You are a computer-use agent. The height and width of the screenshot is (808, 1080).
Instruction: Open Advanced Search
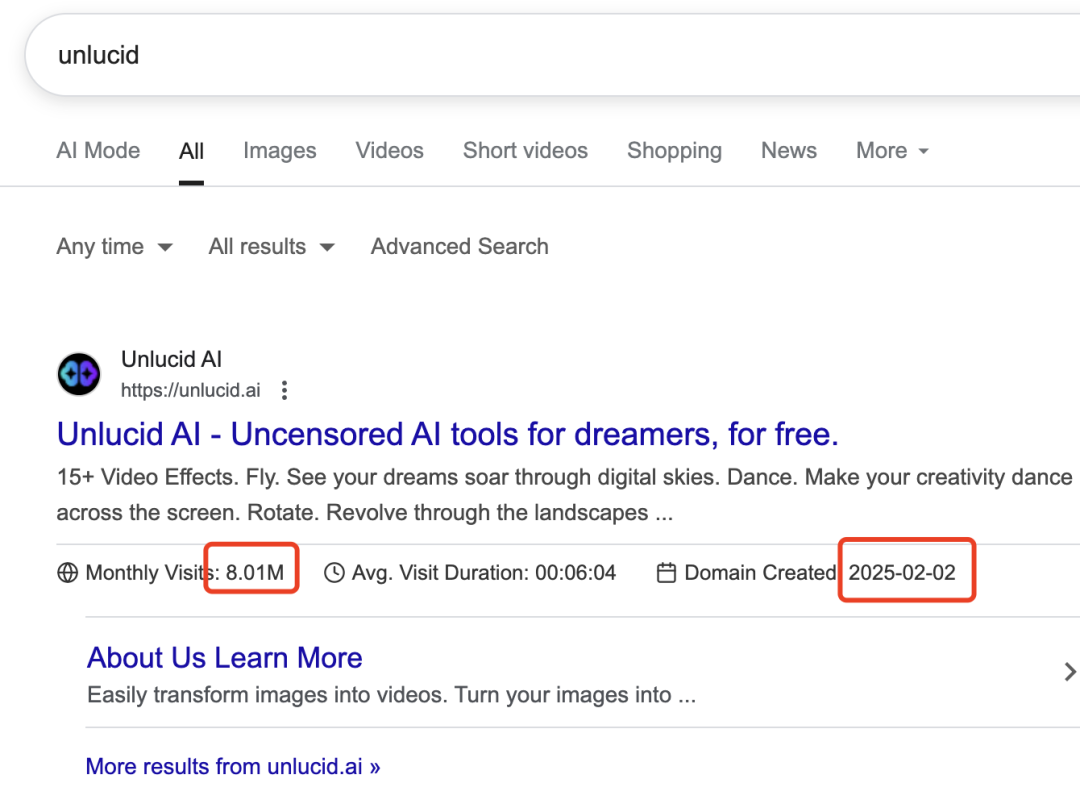click(x=459, y=247)
